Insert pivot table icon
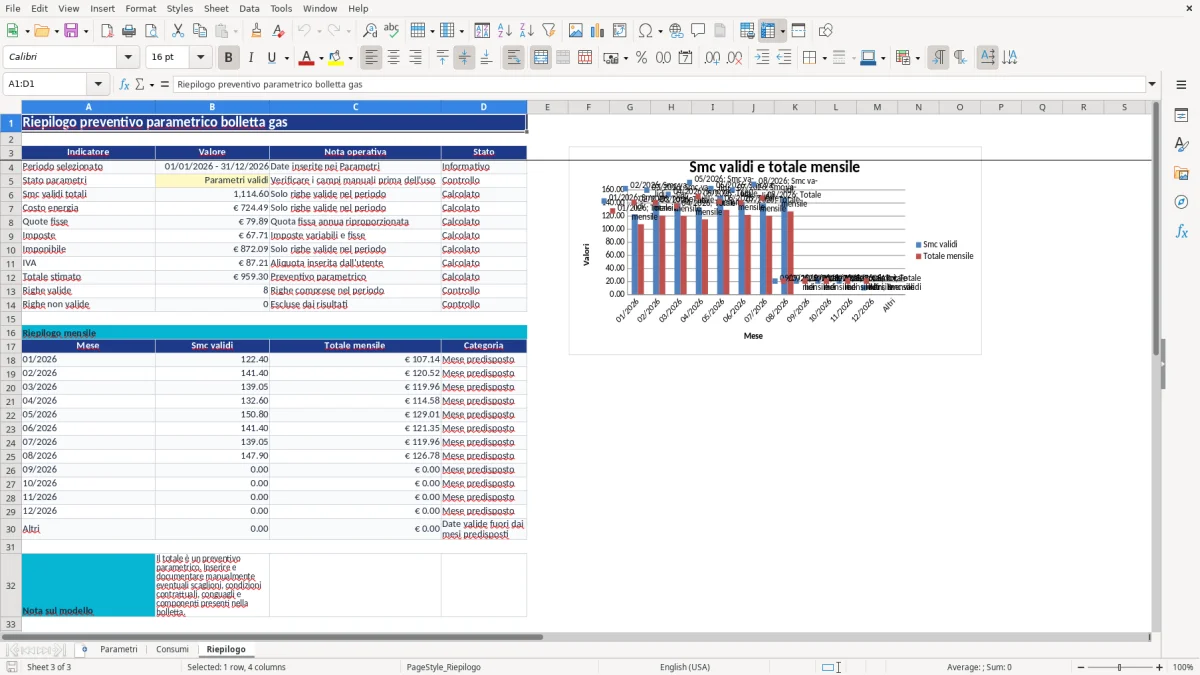 pos(620,31)
